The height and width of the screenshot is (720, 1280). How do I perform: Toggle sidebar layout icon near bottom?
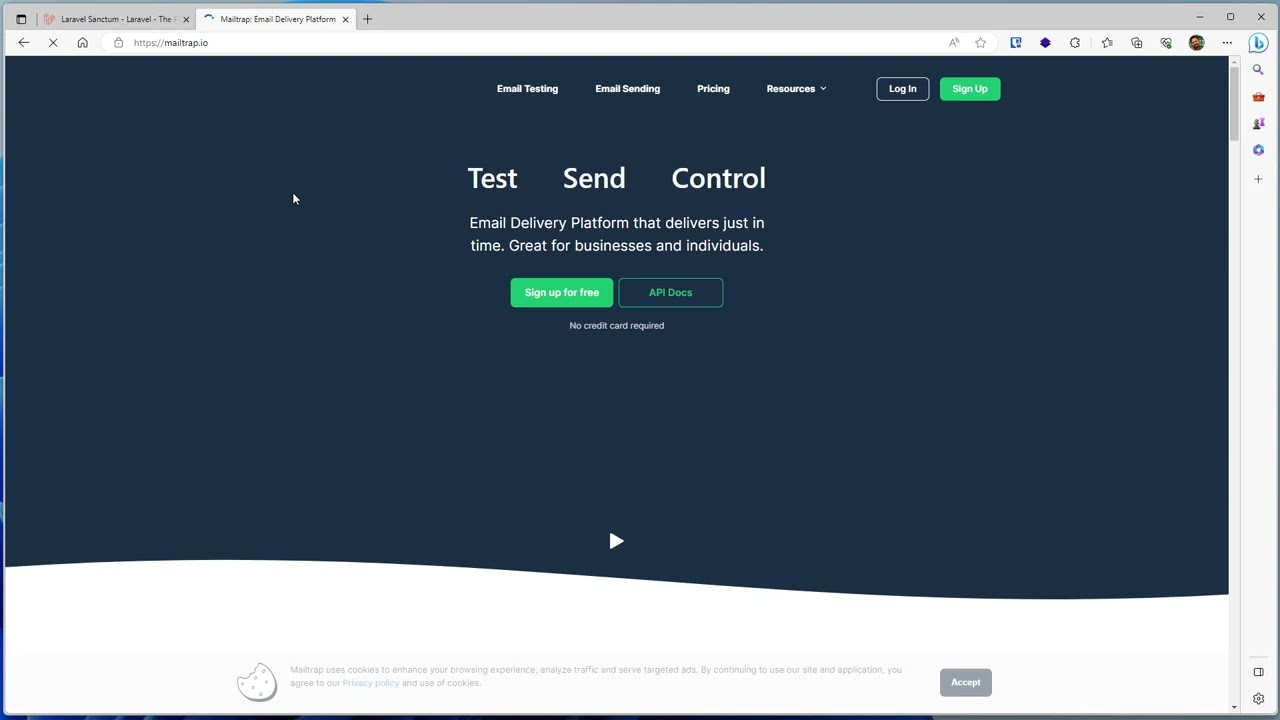(x=1259, y=672)
